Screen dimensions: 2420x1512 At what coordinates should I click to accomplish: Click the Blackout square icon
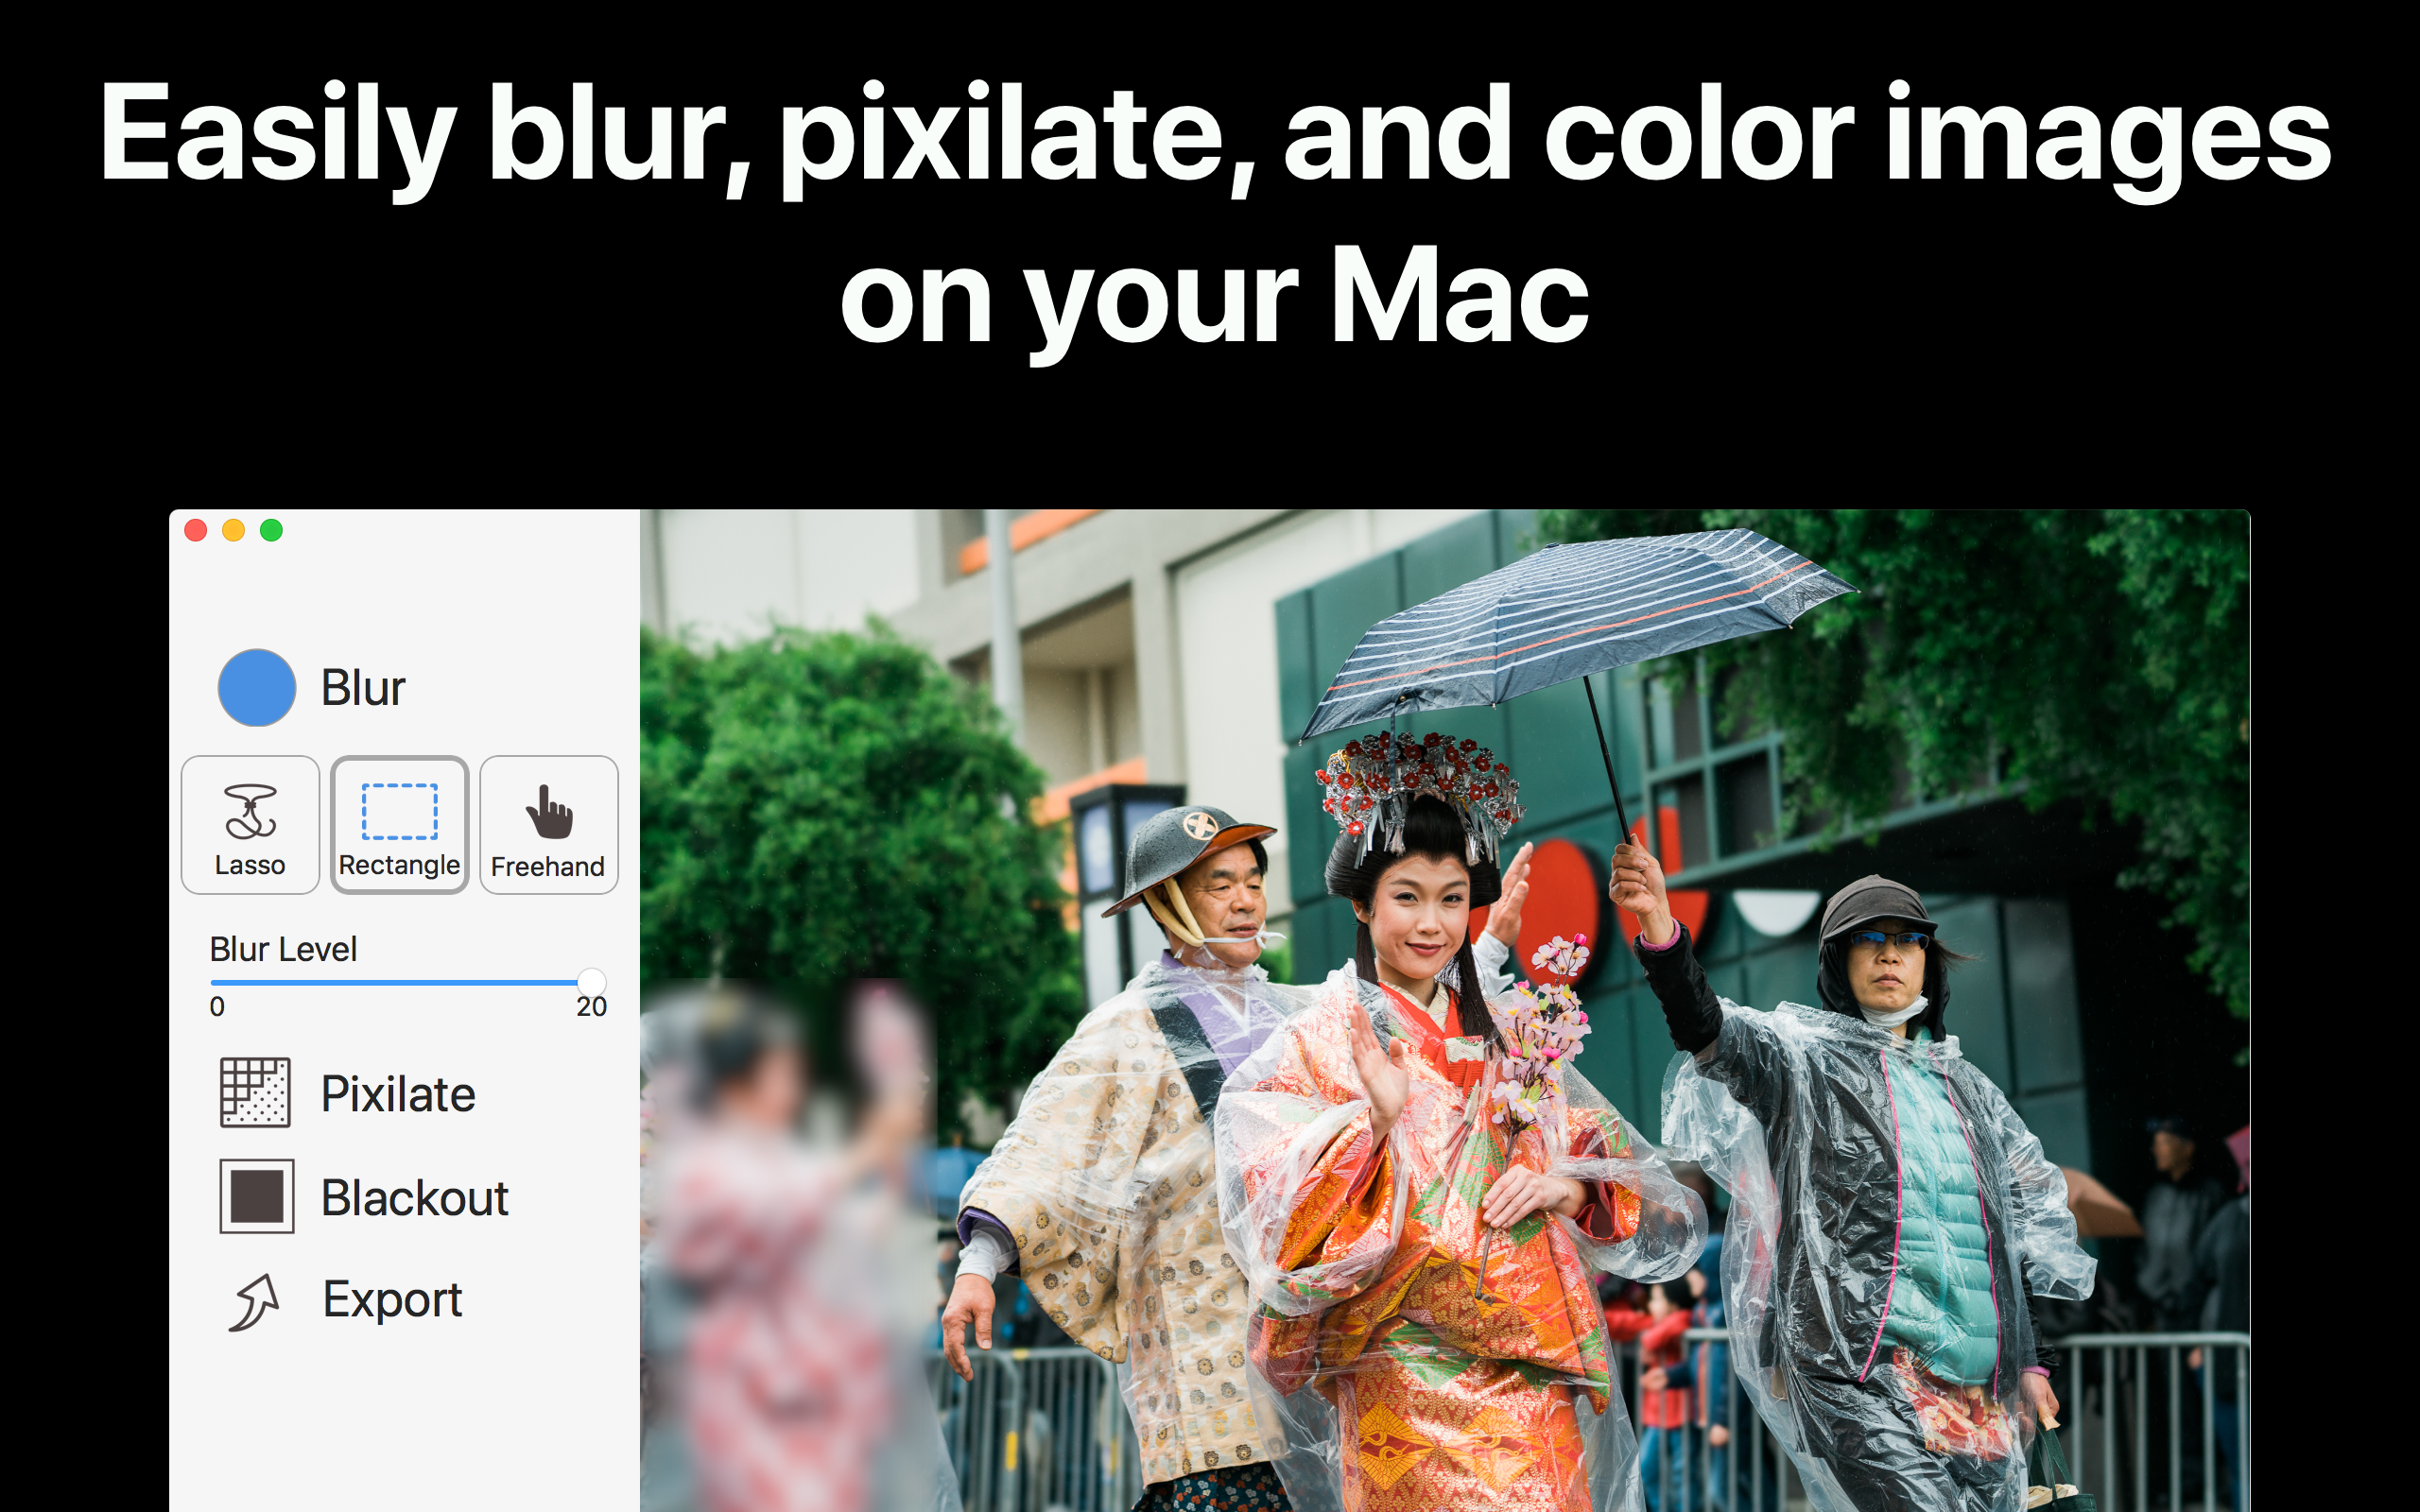point(256,1196)
